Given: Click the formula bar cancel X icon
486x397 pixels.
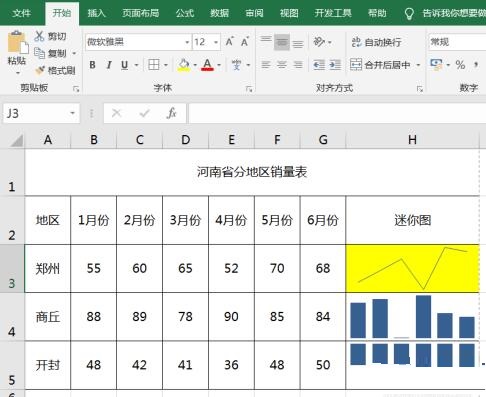Looking at the screenshot, I should (116, 113).
